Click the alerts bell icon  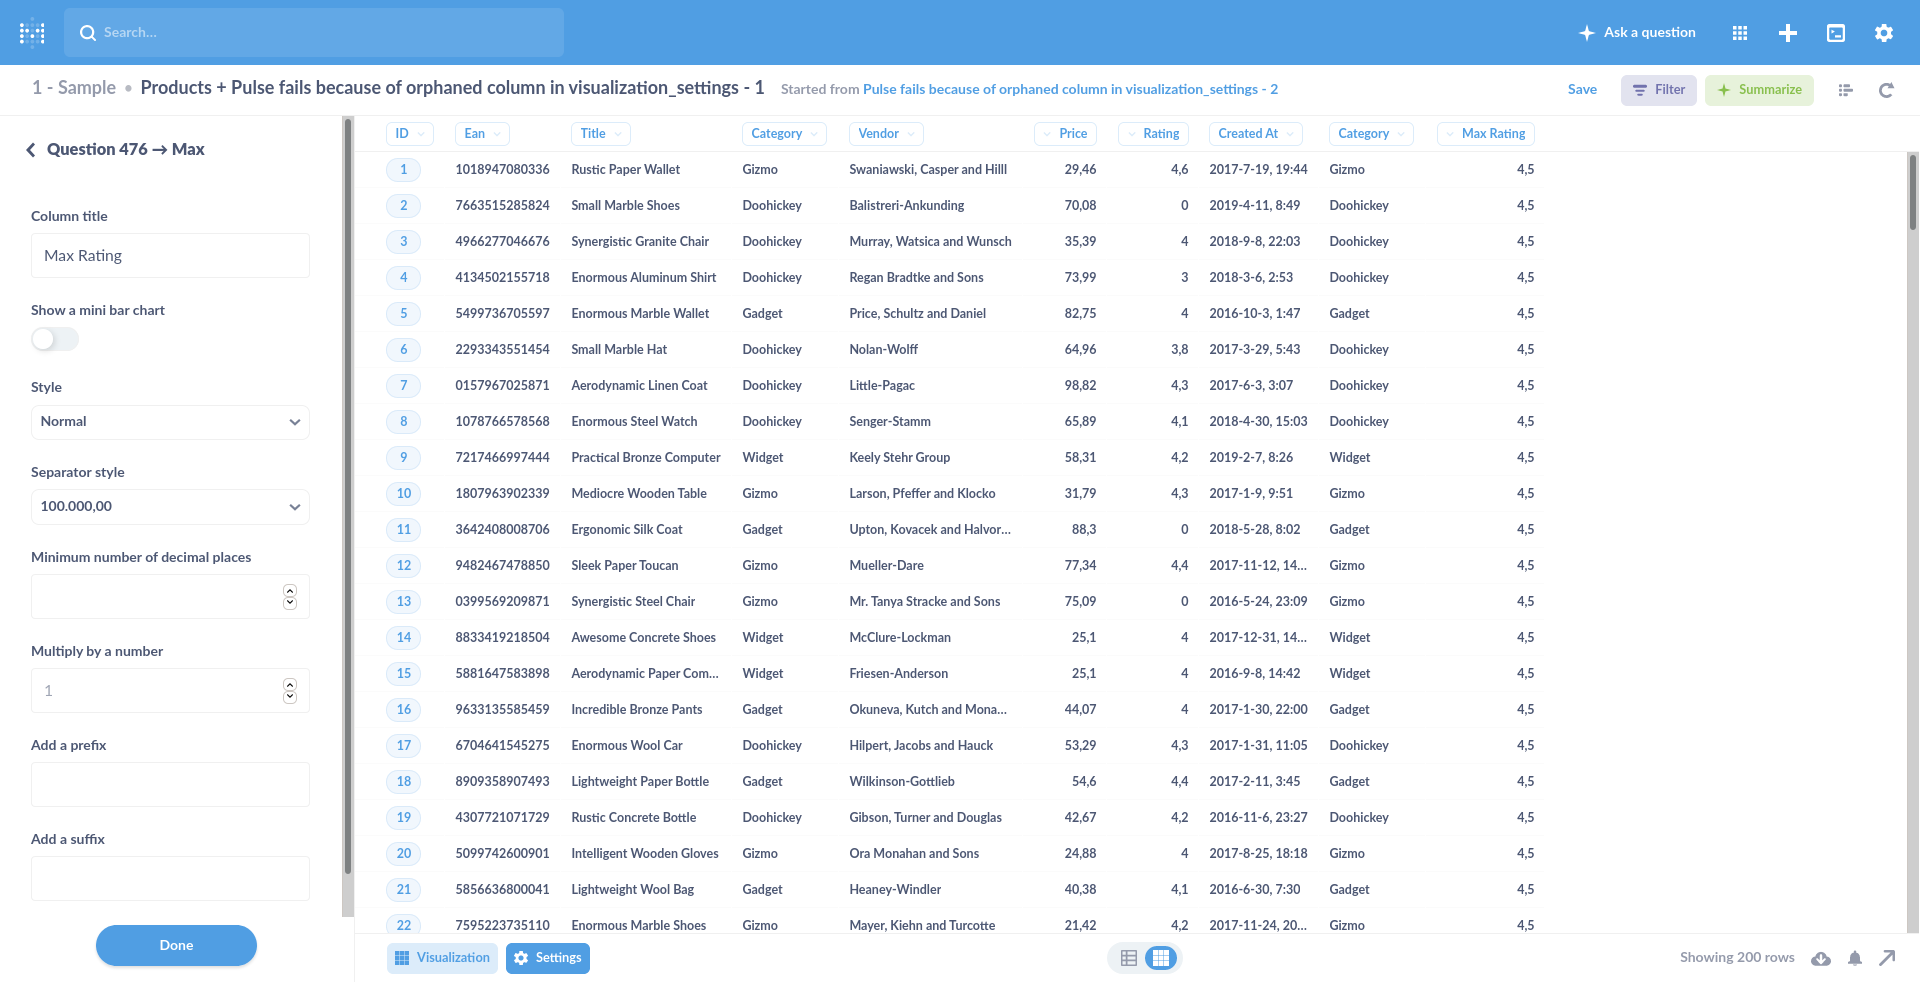(1855, 957)
